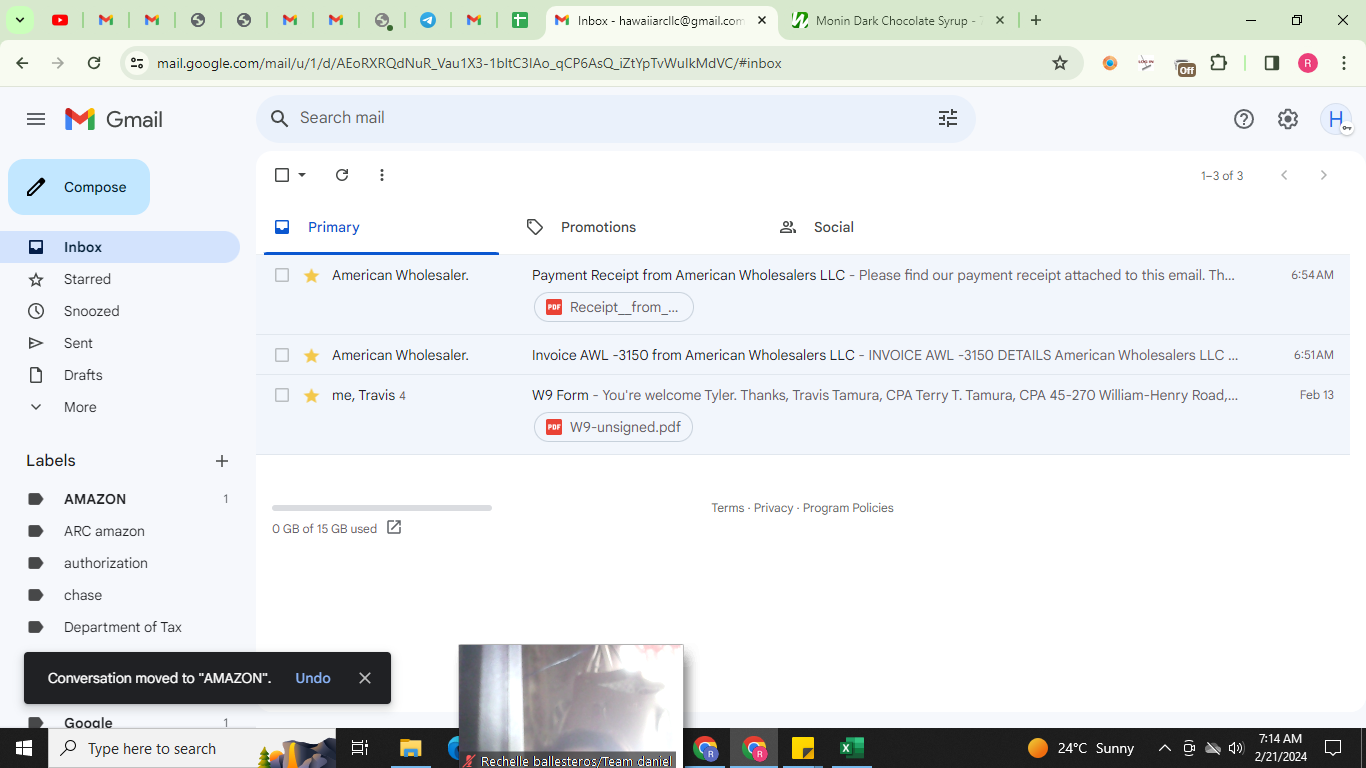Open Sticky Notes from the taskbar

pos(803,748)
